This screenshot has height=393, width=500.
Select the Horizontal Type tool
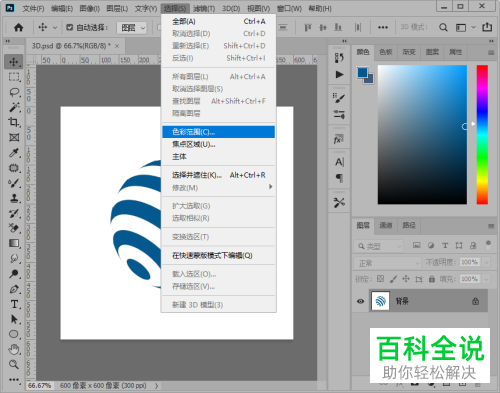[x=14, y=304]
